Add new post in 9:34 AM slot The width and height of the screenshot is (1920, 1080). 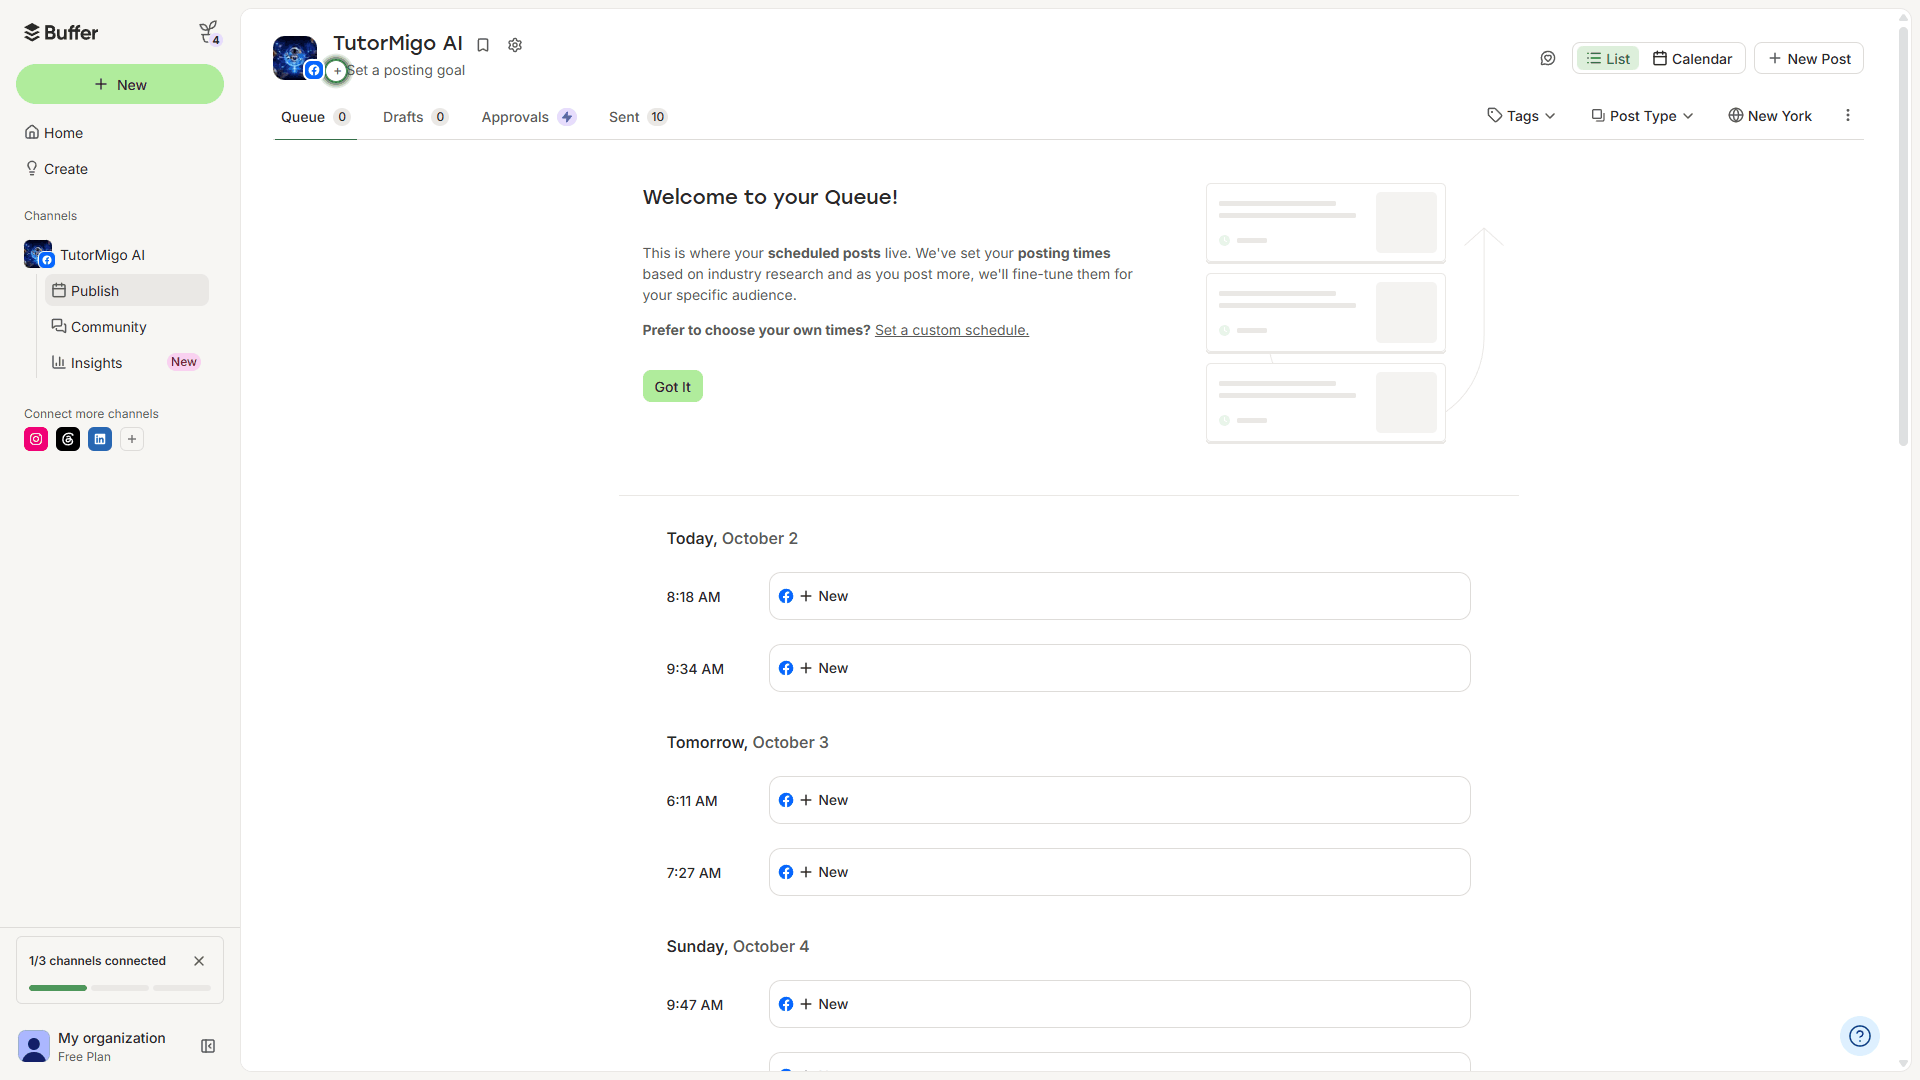pyautogui.click(x=1119, y=668)
